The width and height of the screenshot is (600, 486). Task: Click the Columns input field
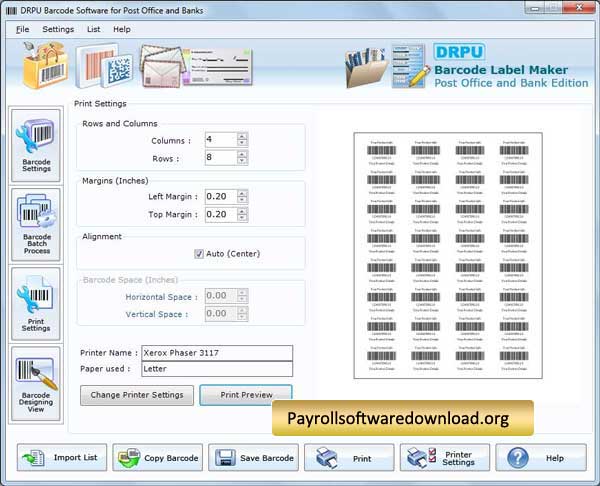[221, 139]
